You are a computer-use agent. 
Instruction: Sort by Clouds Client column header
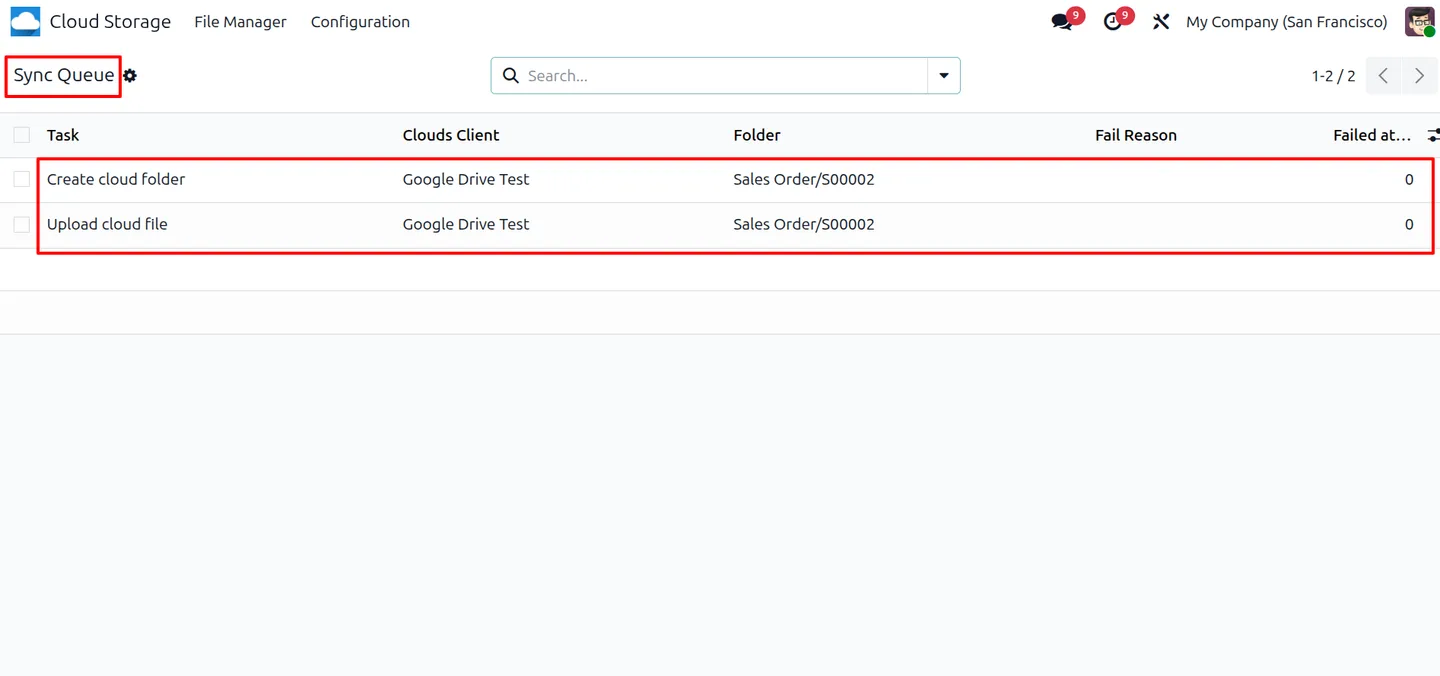[451, 135]
